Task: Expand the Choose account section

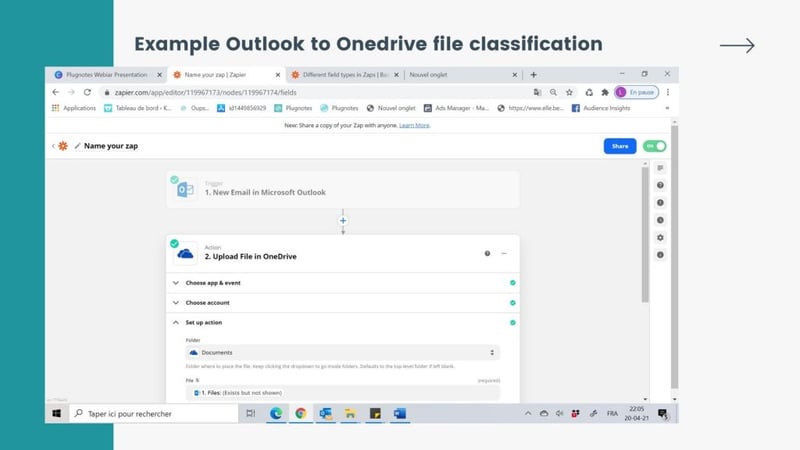Action: coord(343,303)
